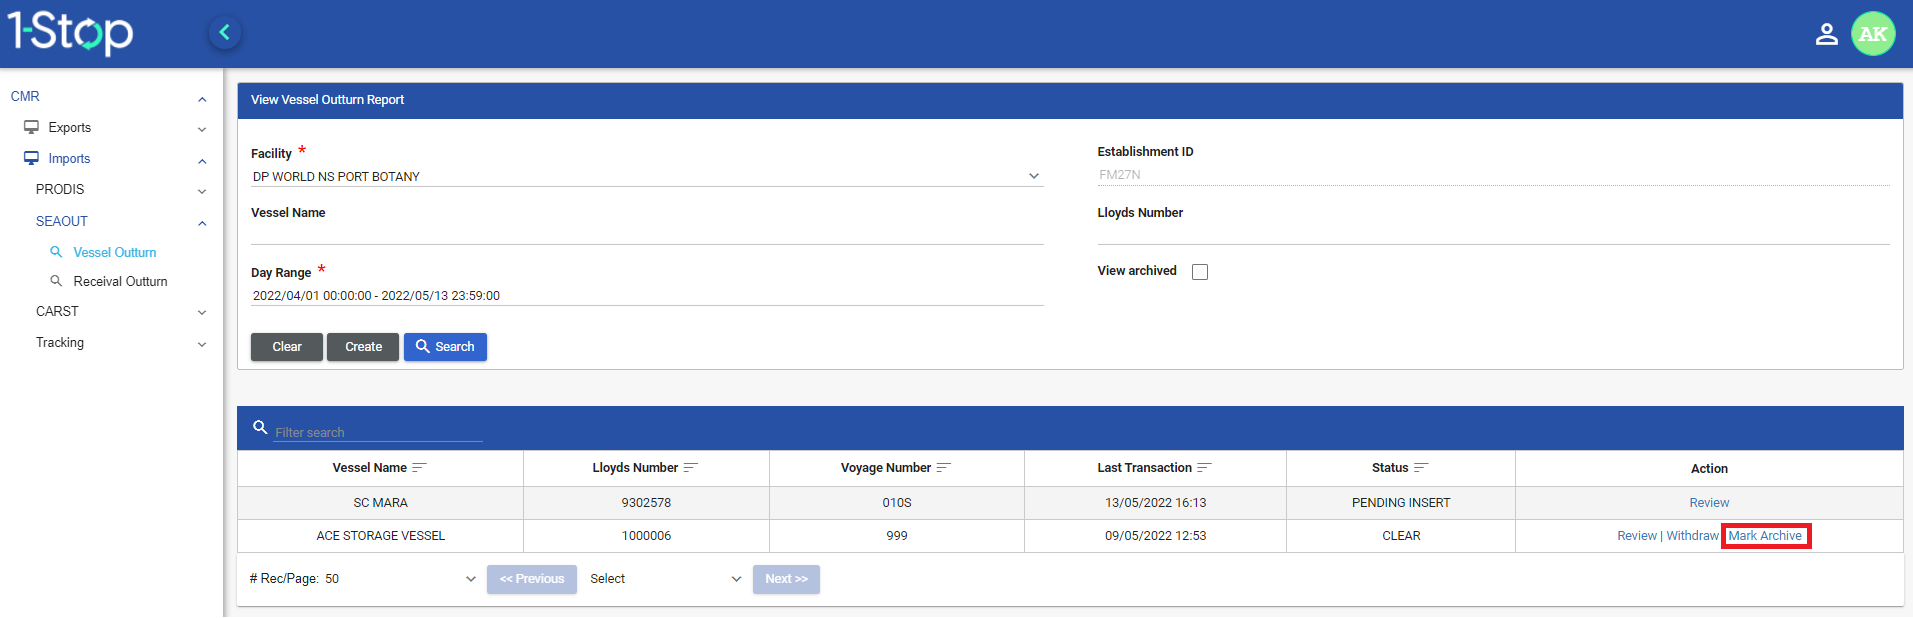Screen dimensions: 1913x618
Task: Click the 1-Stop logo
Action: pyautogui.click(x=70, y=32)
